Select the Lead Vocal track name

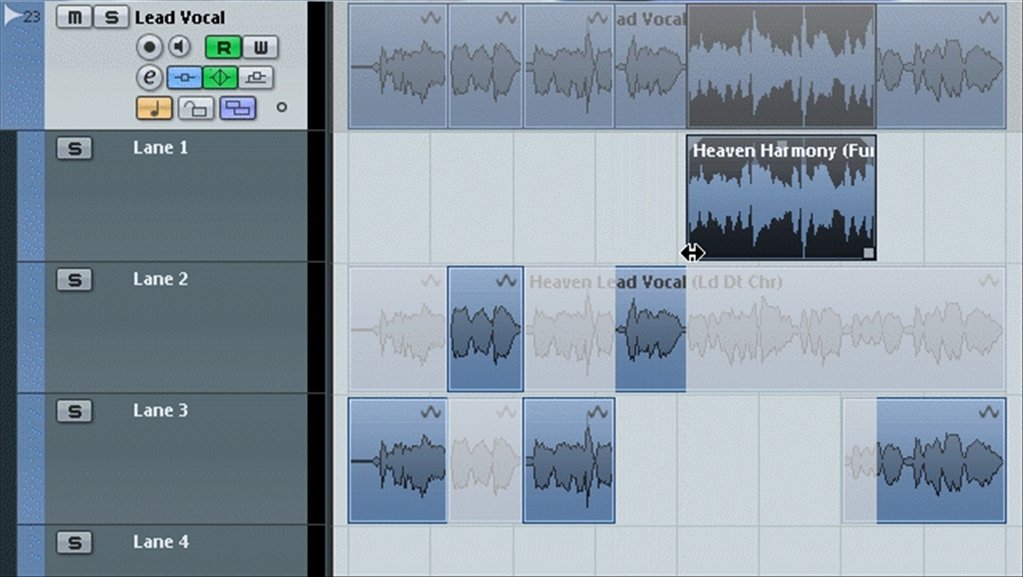tap(179, 18)
